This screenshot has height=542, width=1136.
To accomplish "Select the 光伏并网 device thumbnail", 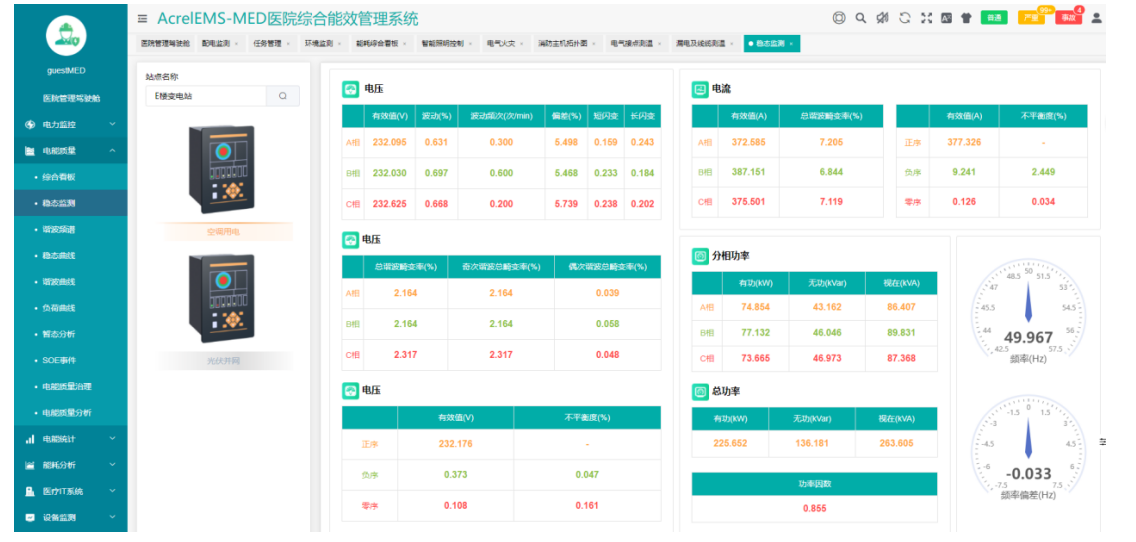I will click(216, 298).
